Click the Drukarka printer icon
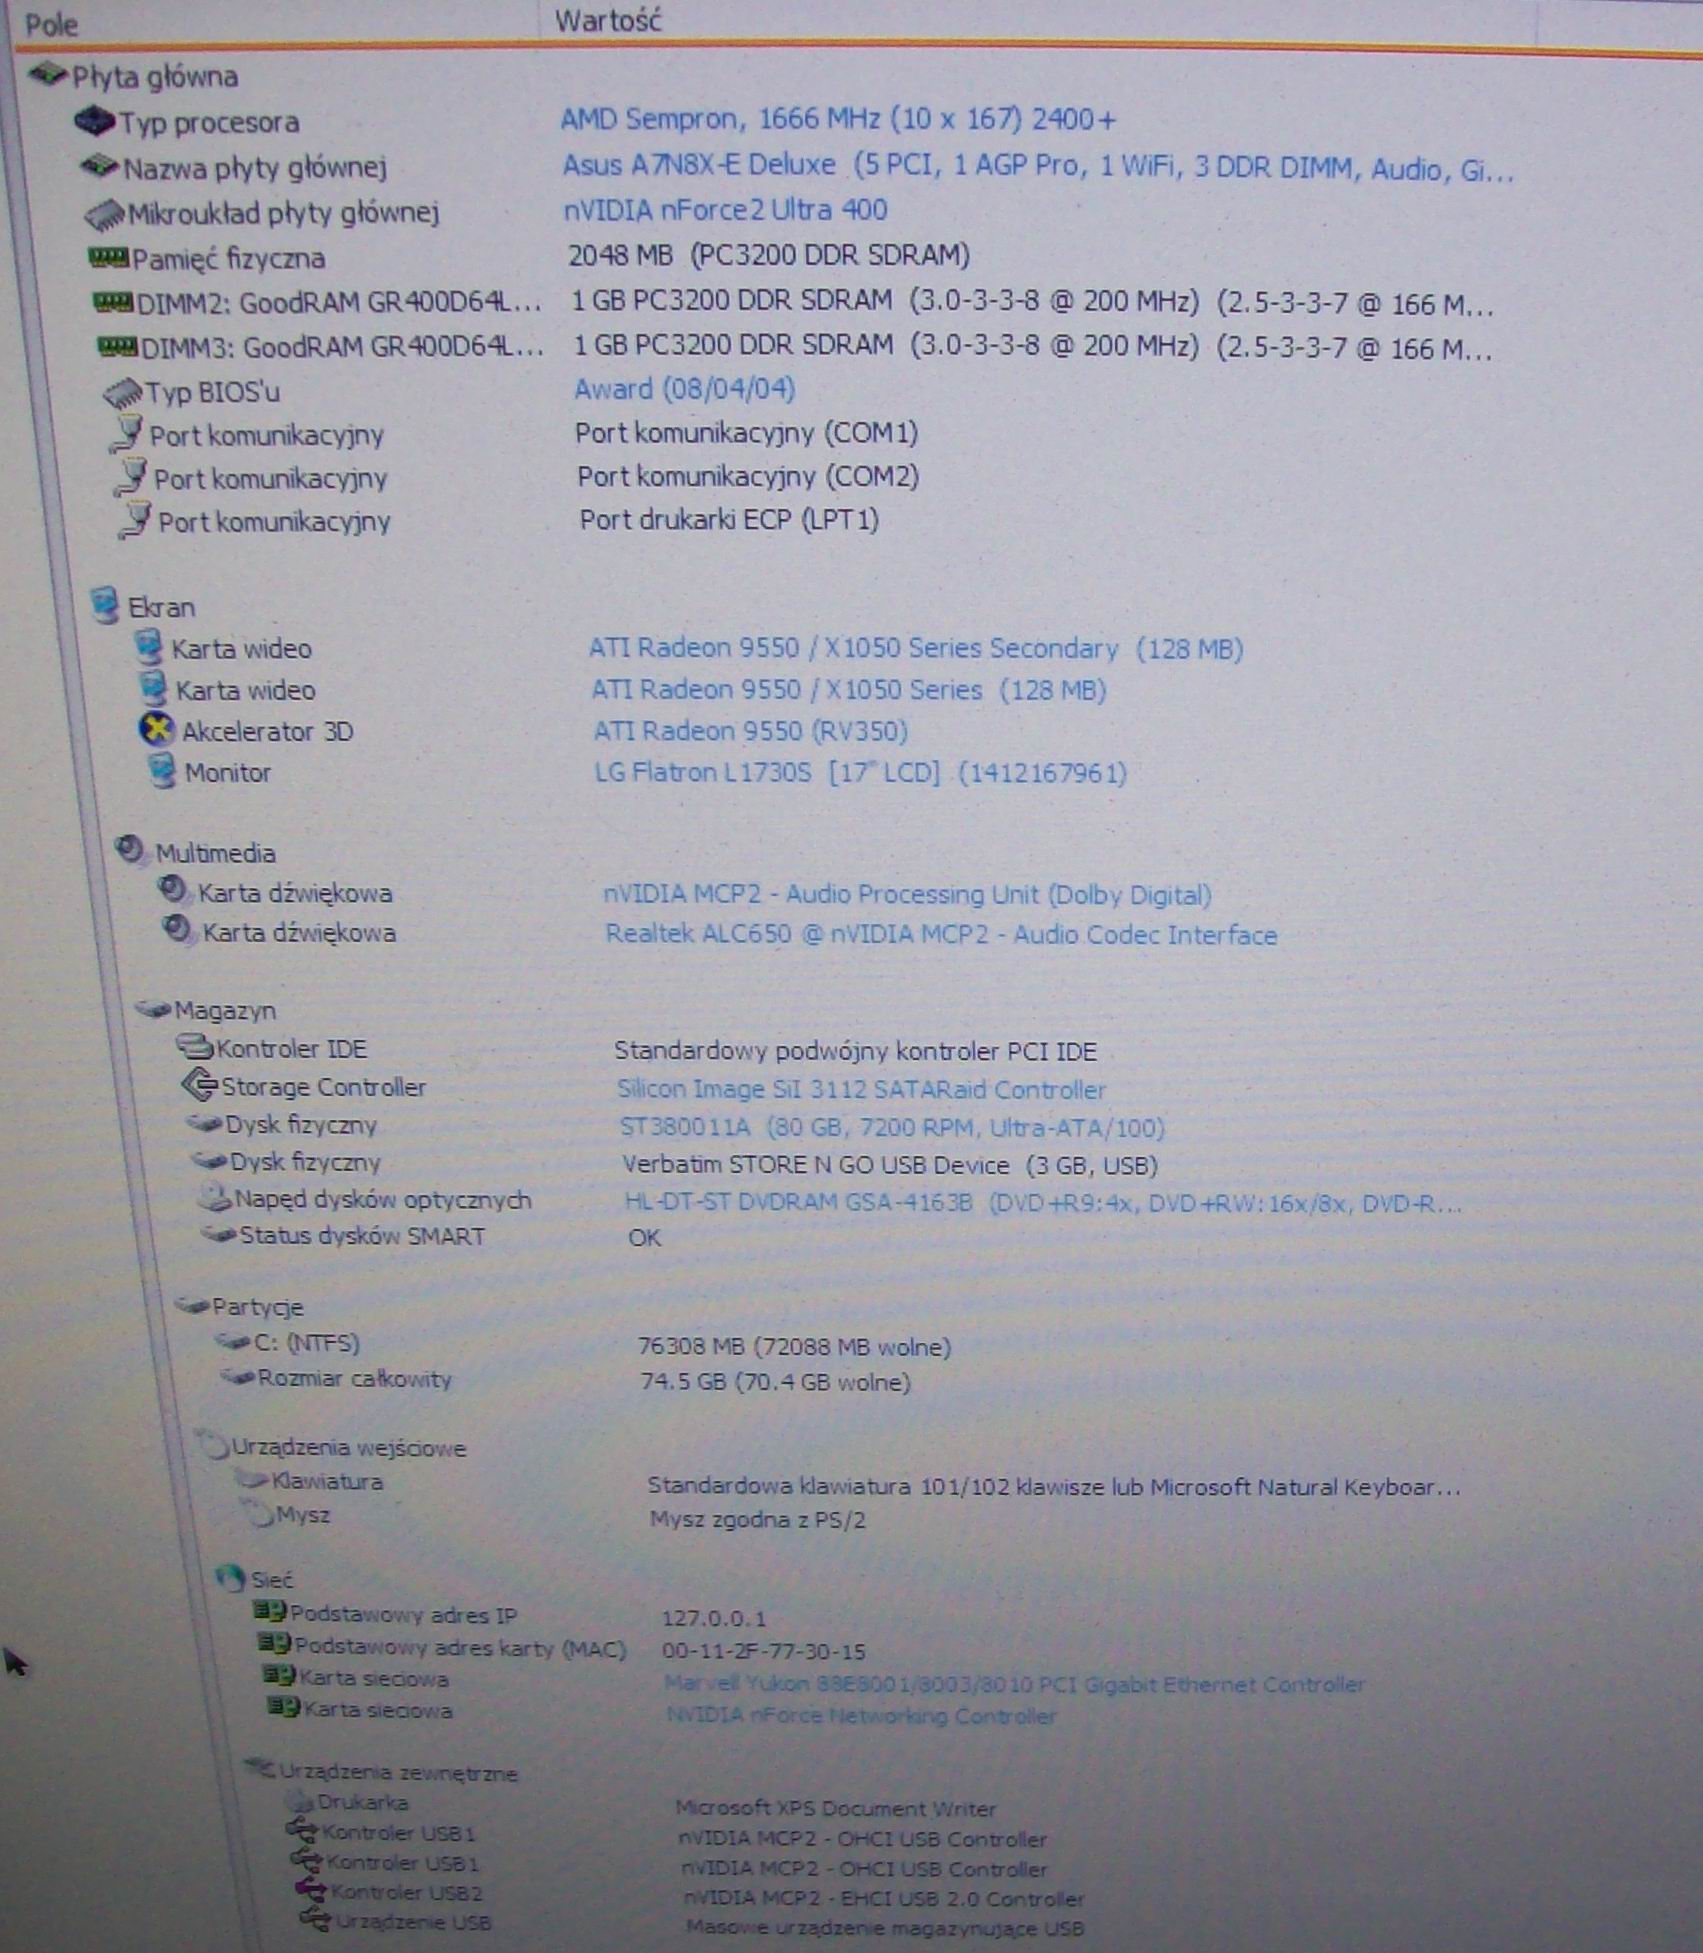The height and width of the screenshot is (1953, 1703). [299, 1801]
